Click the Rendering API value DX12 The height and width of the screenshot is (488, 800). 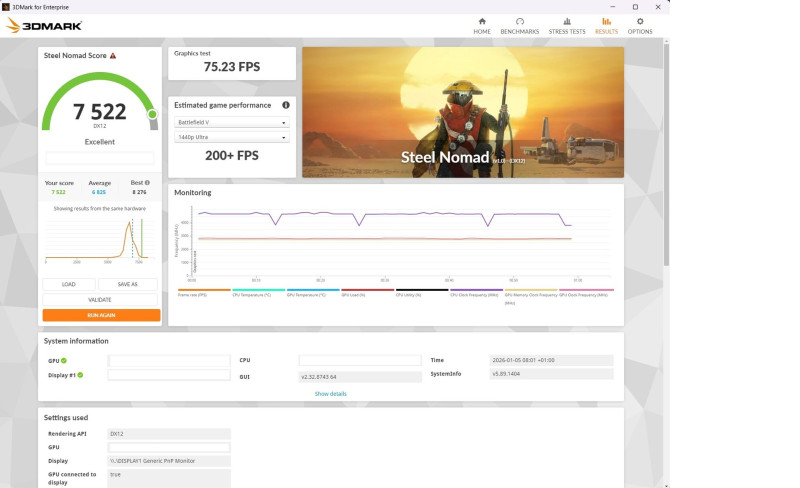tap(169, 434)
